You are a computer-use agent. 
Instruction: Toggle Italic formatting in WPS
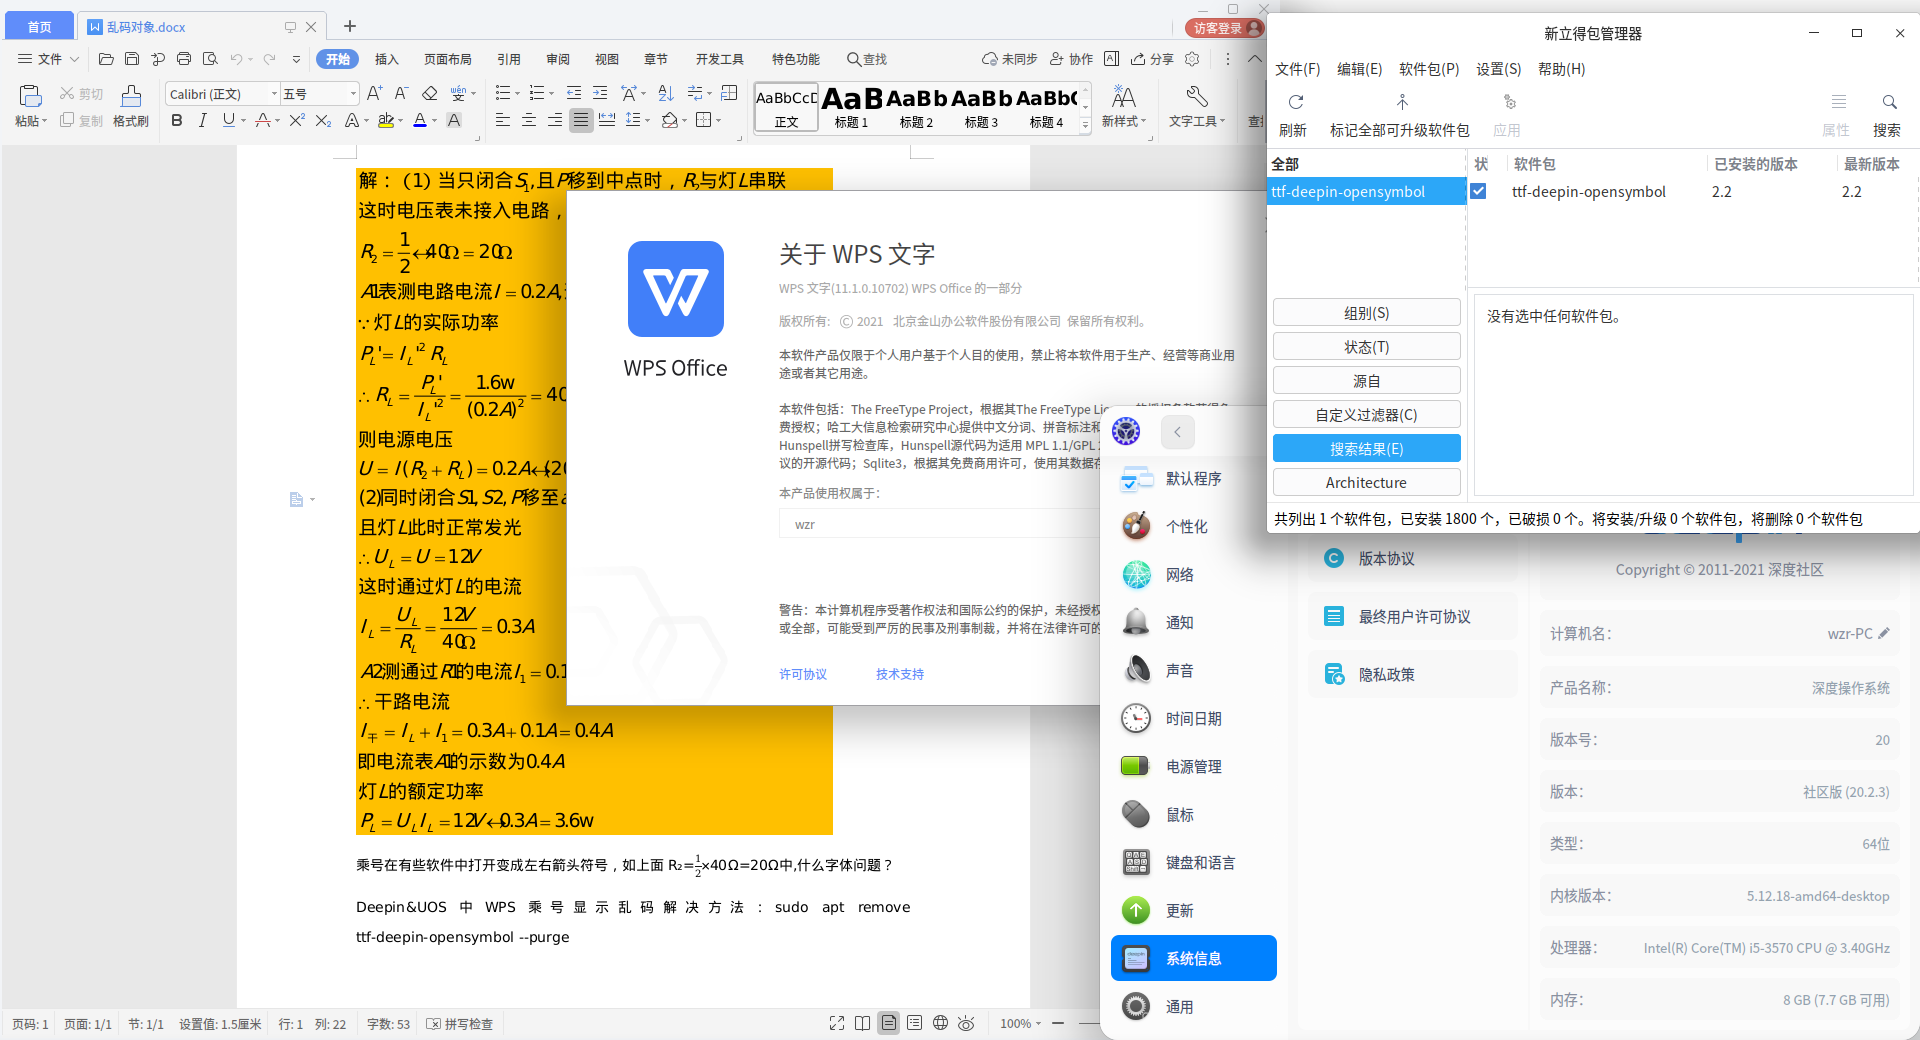pos(203,120)
